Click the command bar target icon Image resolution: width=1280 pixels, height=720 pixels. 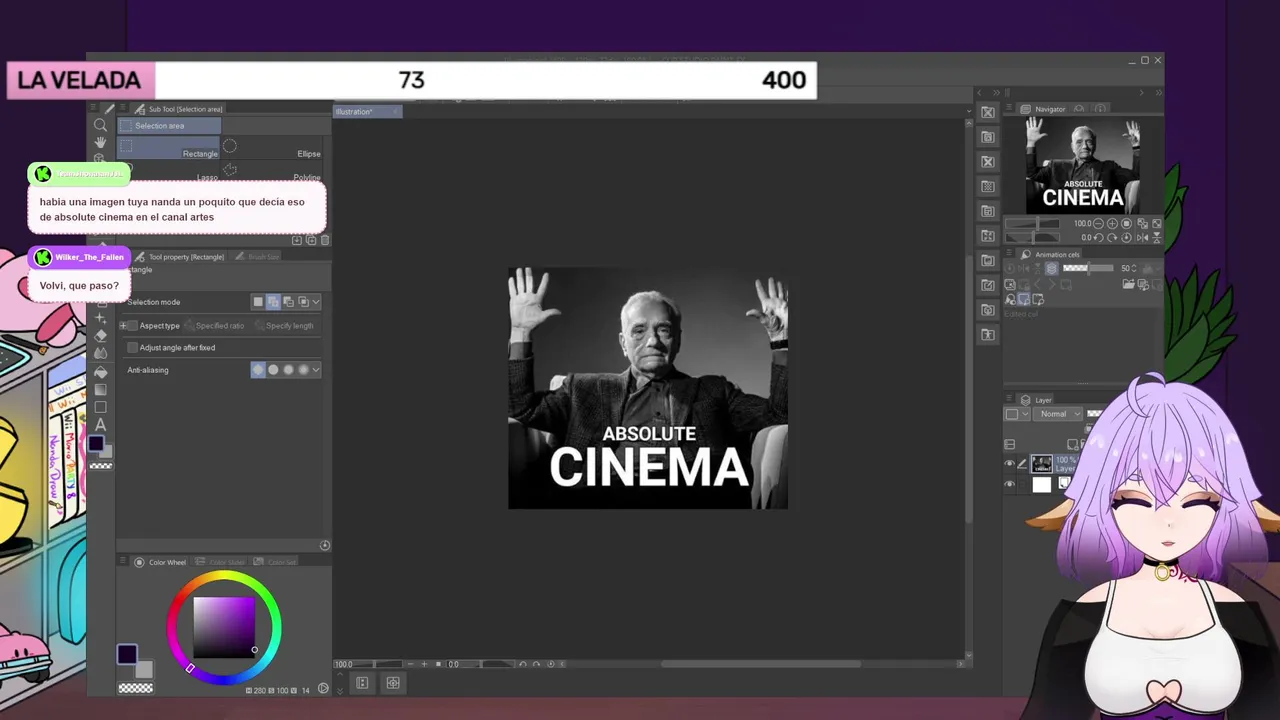tap(393, 683)
